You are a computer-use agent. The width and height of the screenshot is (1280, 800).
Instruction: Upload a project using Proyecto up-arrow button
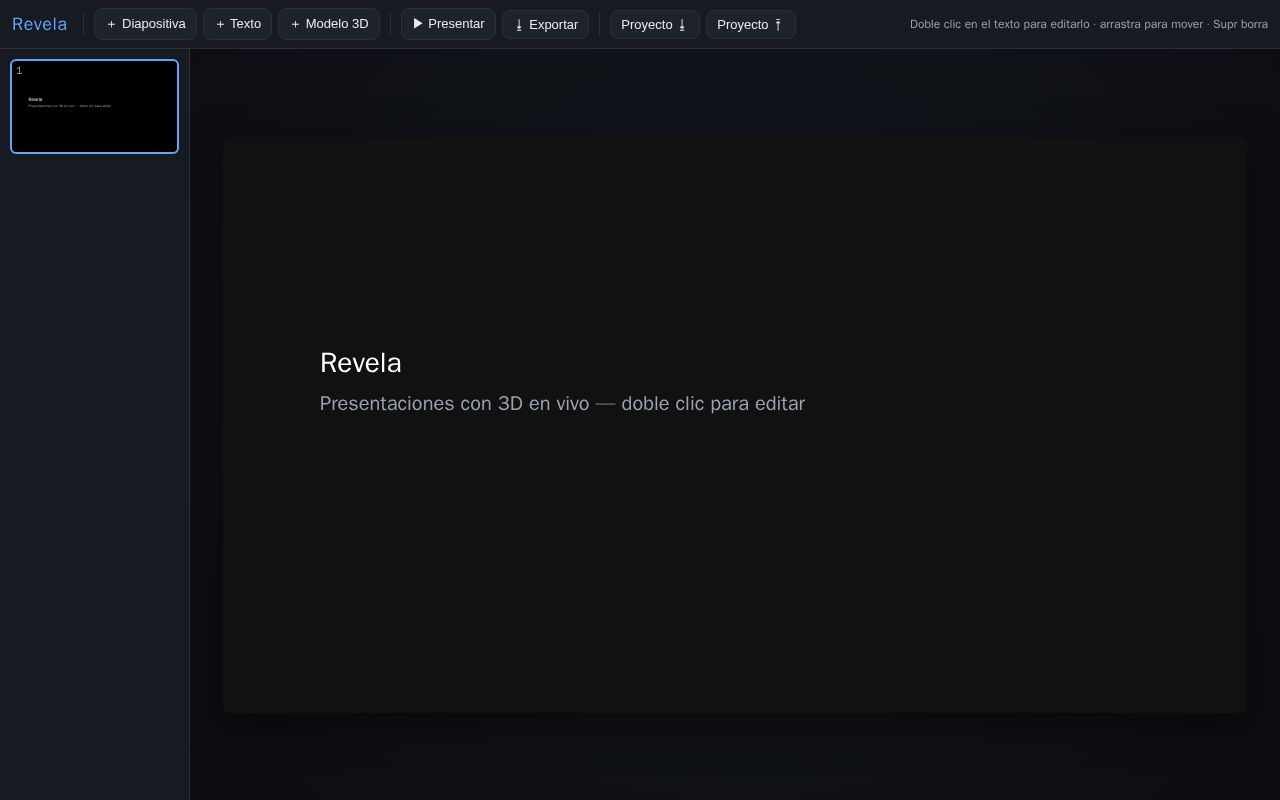[x=751, y=24]
